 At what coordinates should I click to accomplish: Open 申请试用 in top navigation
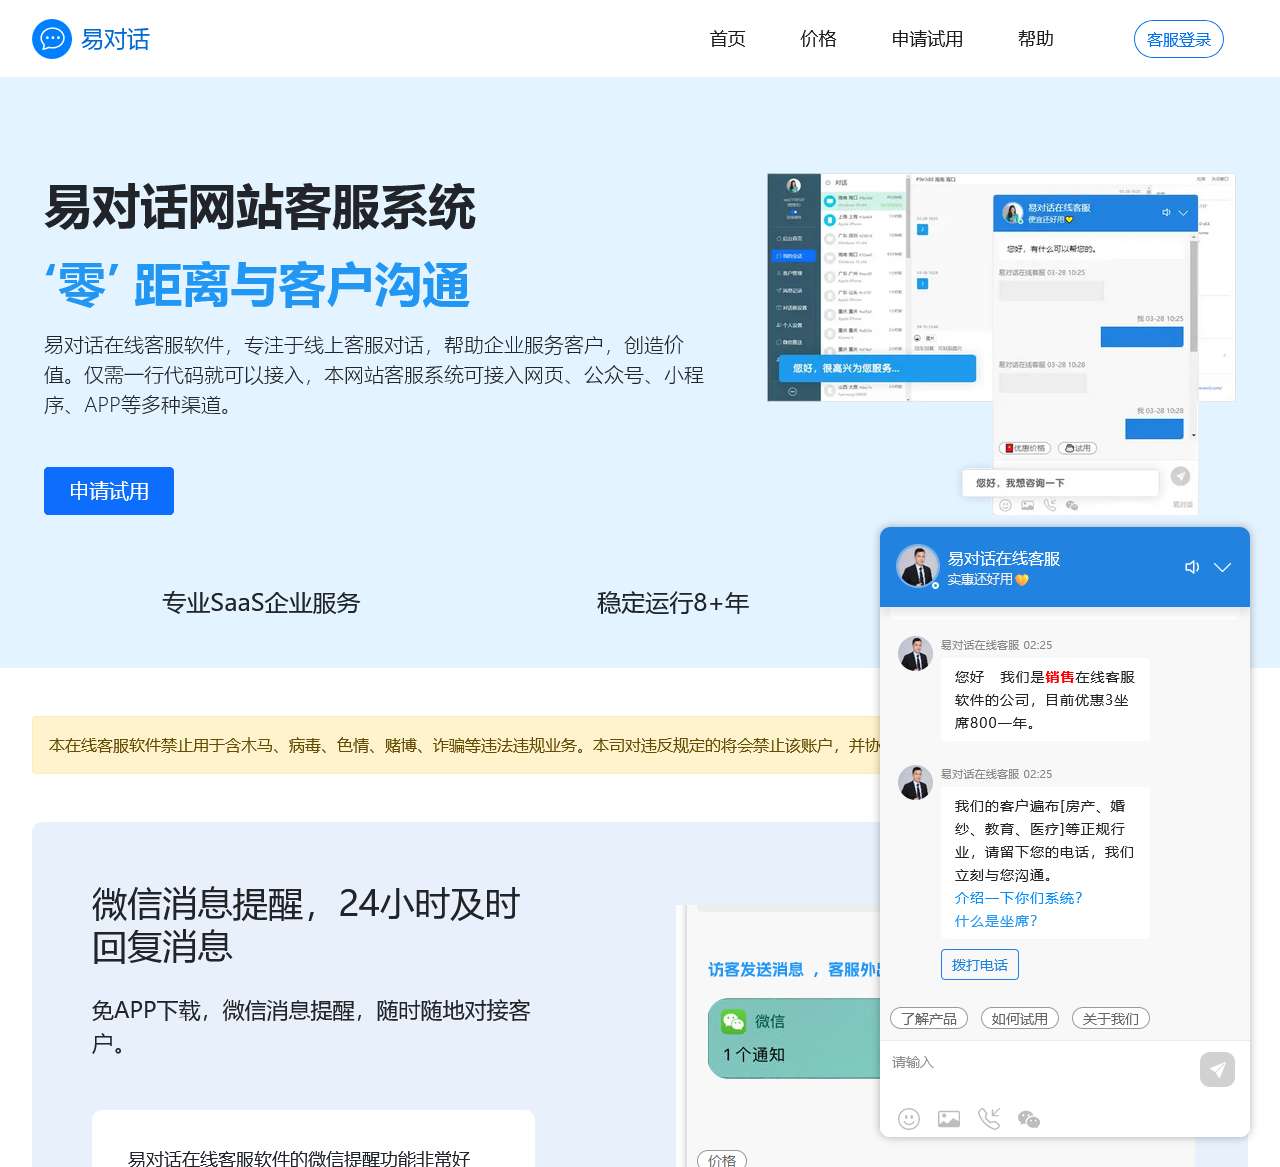pos(928,39)
